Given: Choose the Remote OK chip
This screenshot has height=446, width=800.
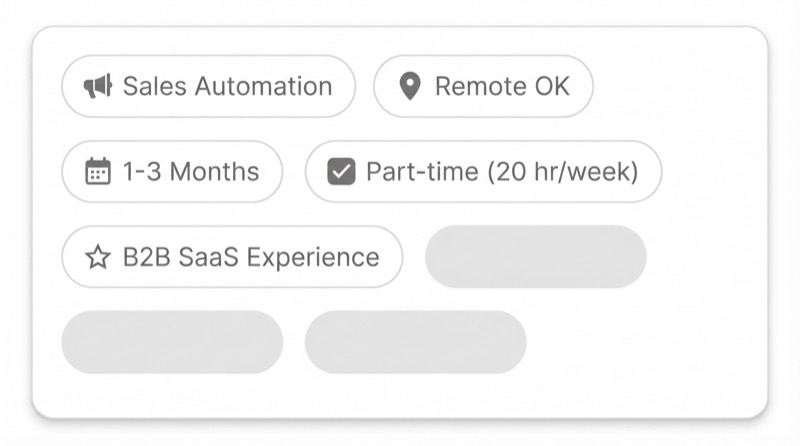Looking at the screenshot, I should tap(483, 87).
